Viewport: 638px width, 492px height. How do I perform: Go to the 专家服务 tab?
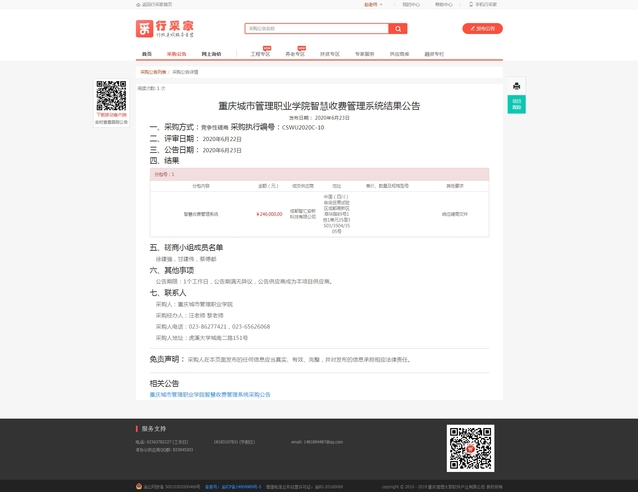pyautogui.click(x=364, y=54)
